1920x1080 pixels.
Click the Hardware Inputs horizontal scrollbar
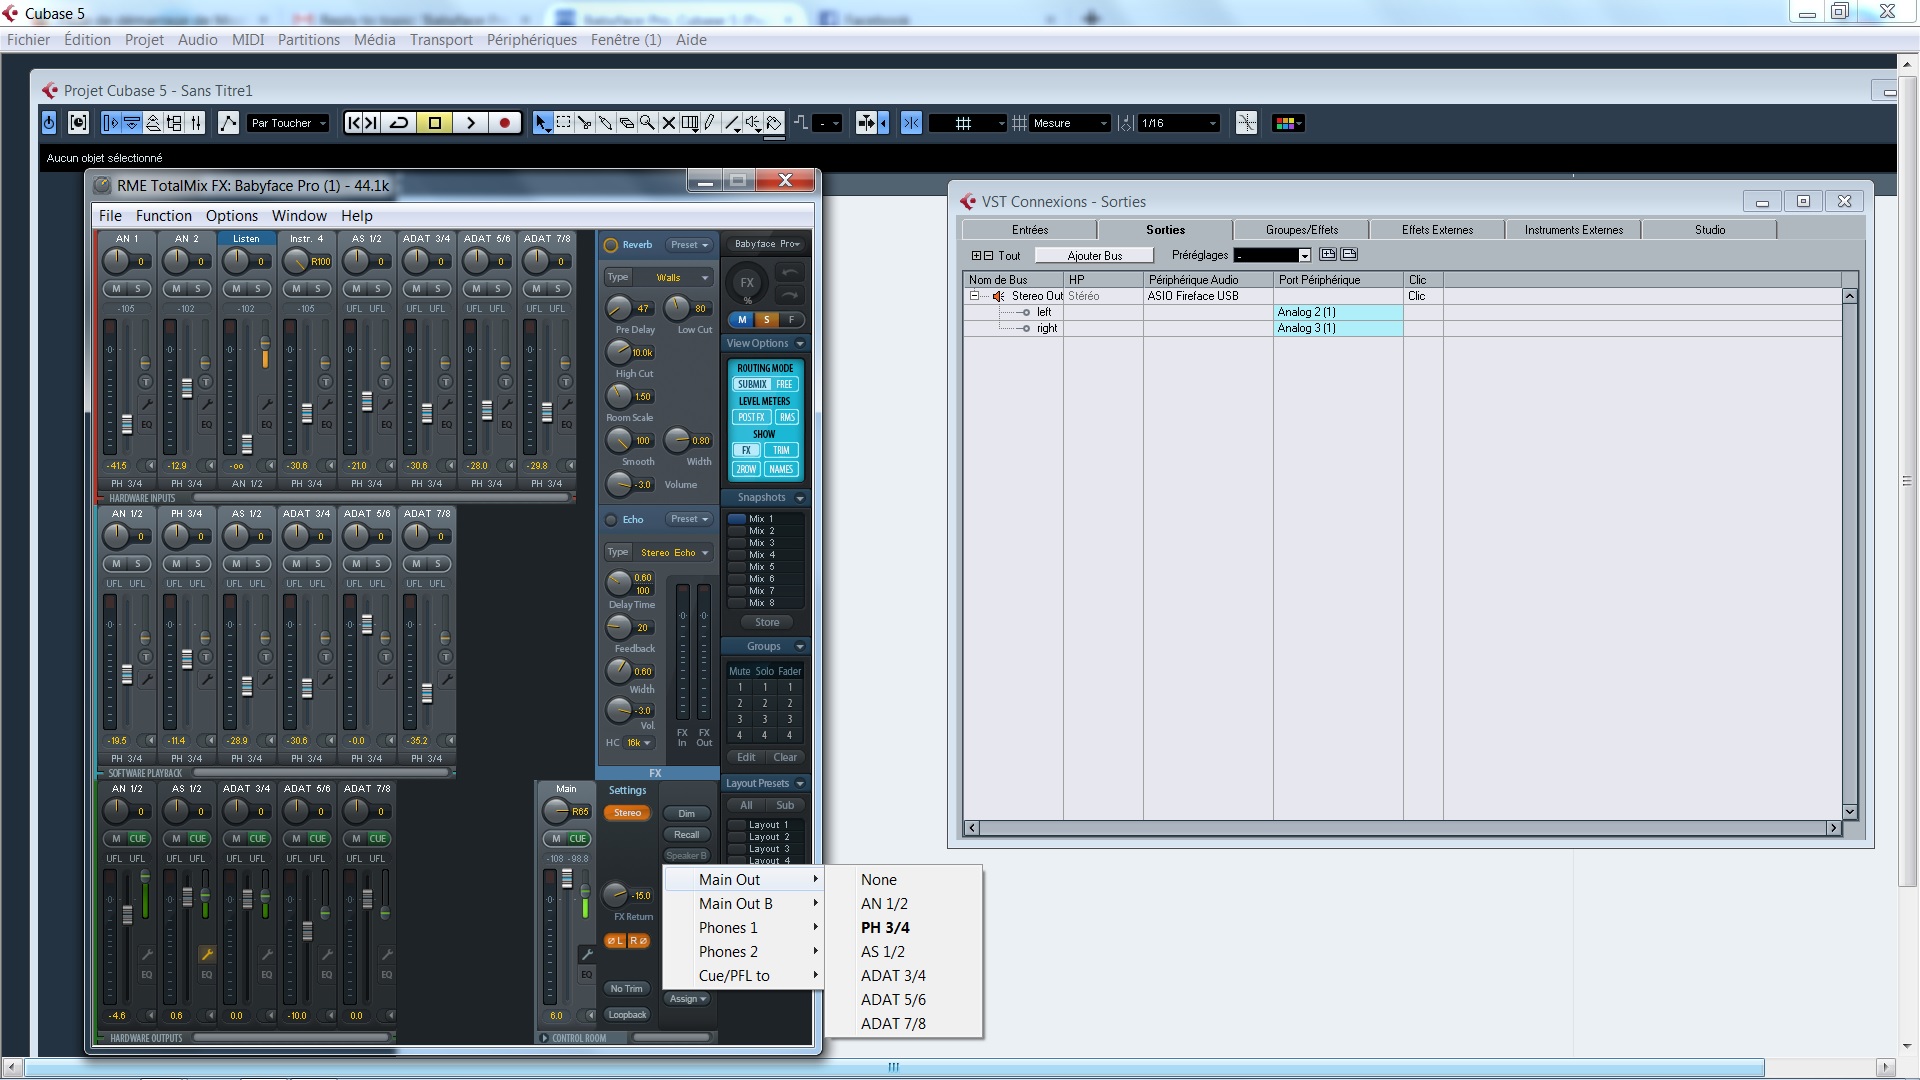tap(382, 498)
